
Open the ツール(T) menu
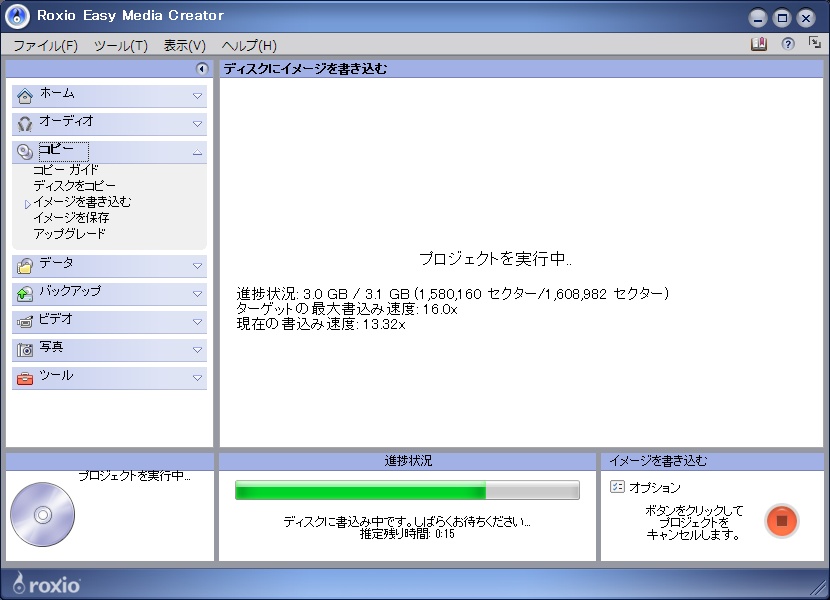(x=121, y=46)
